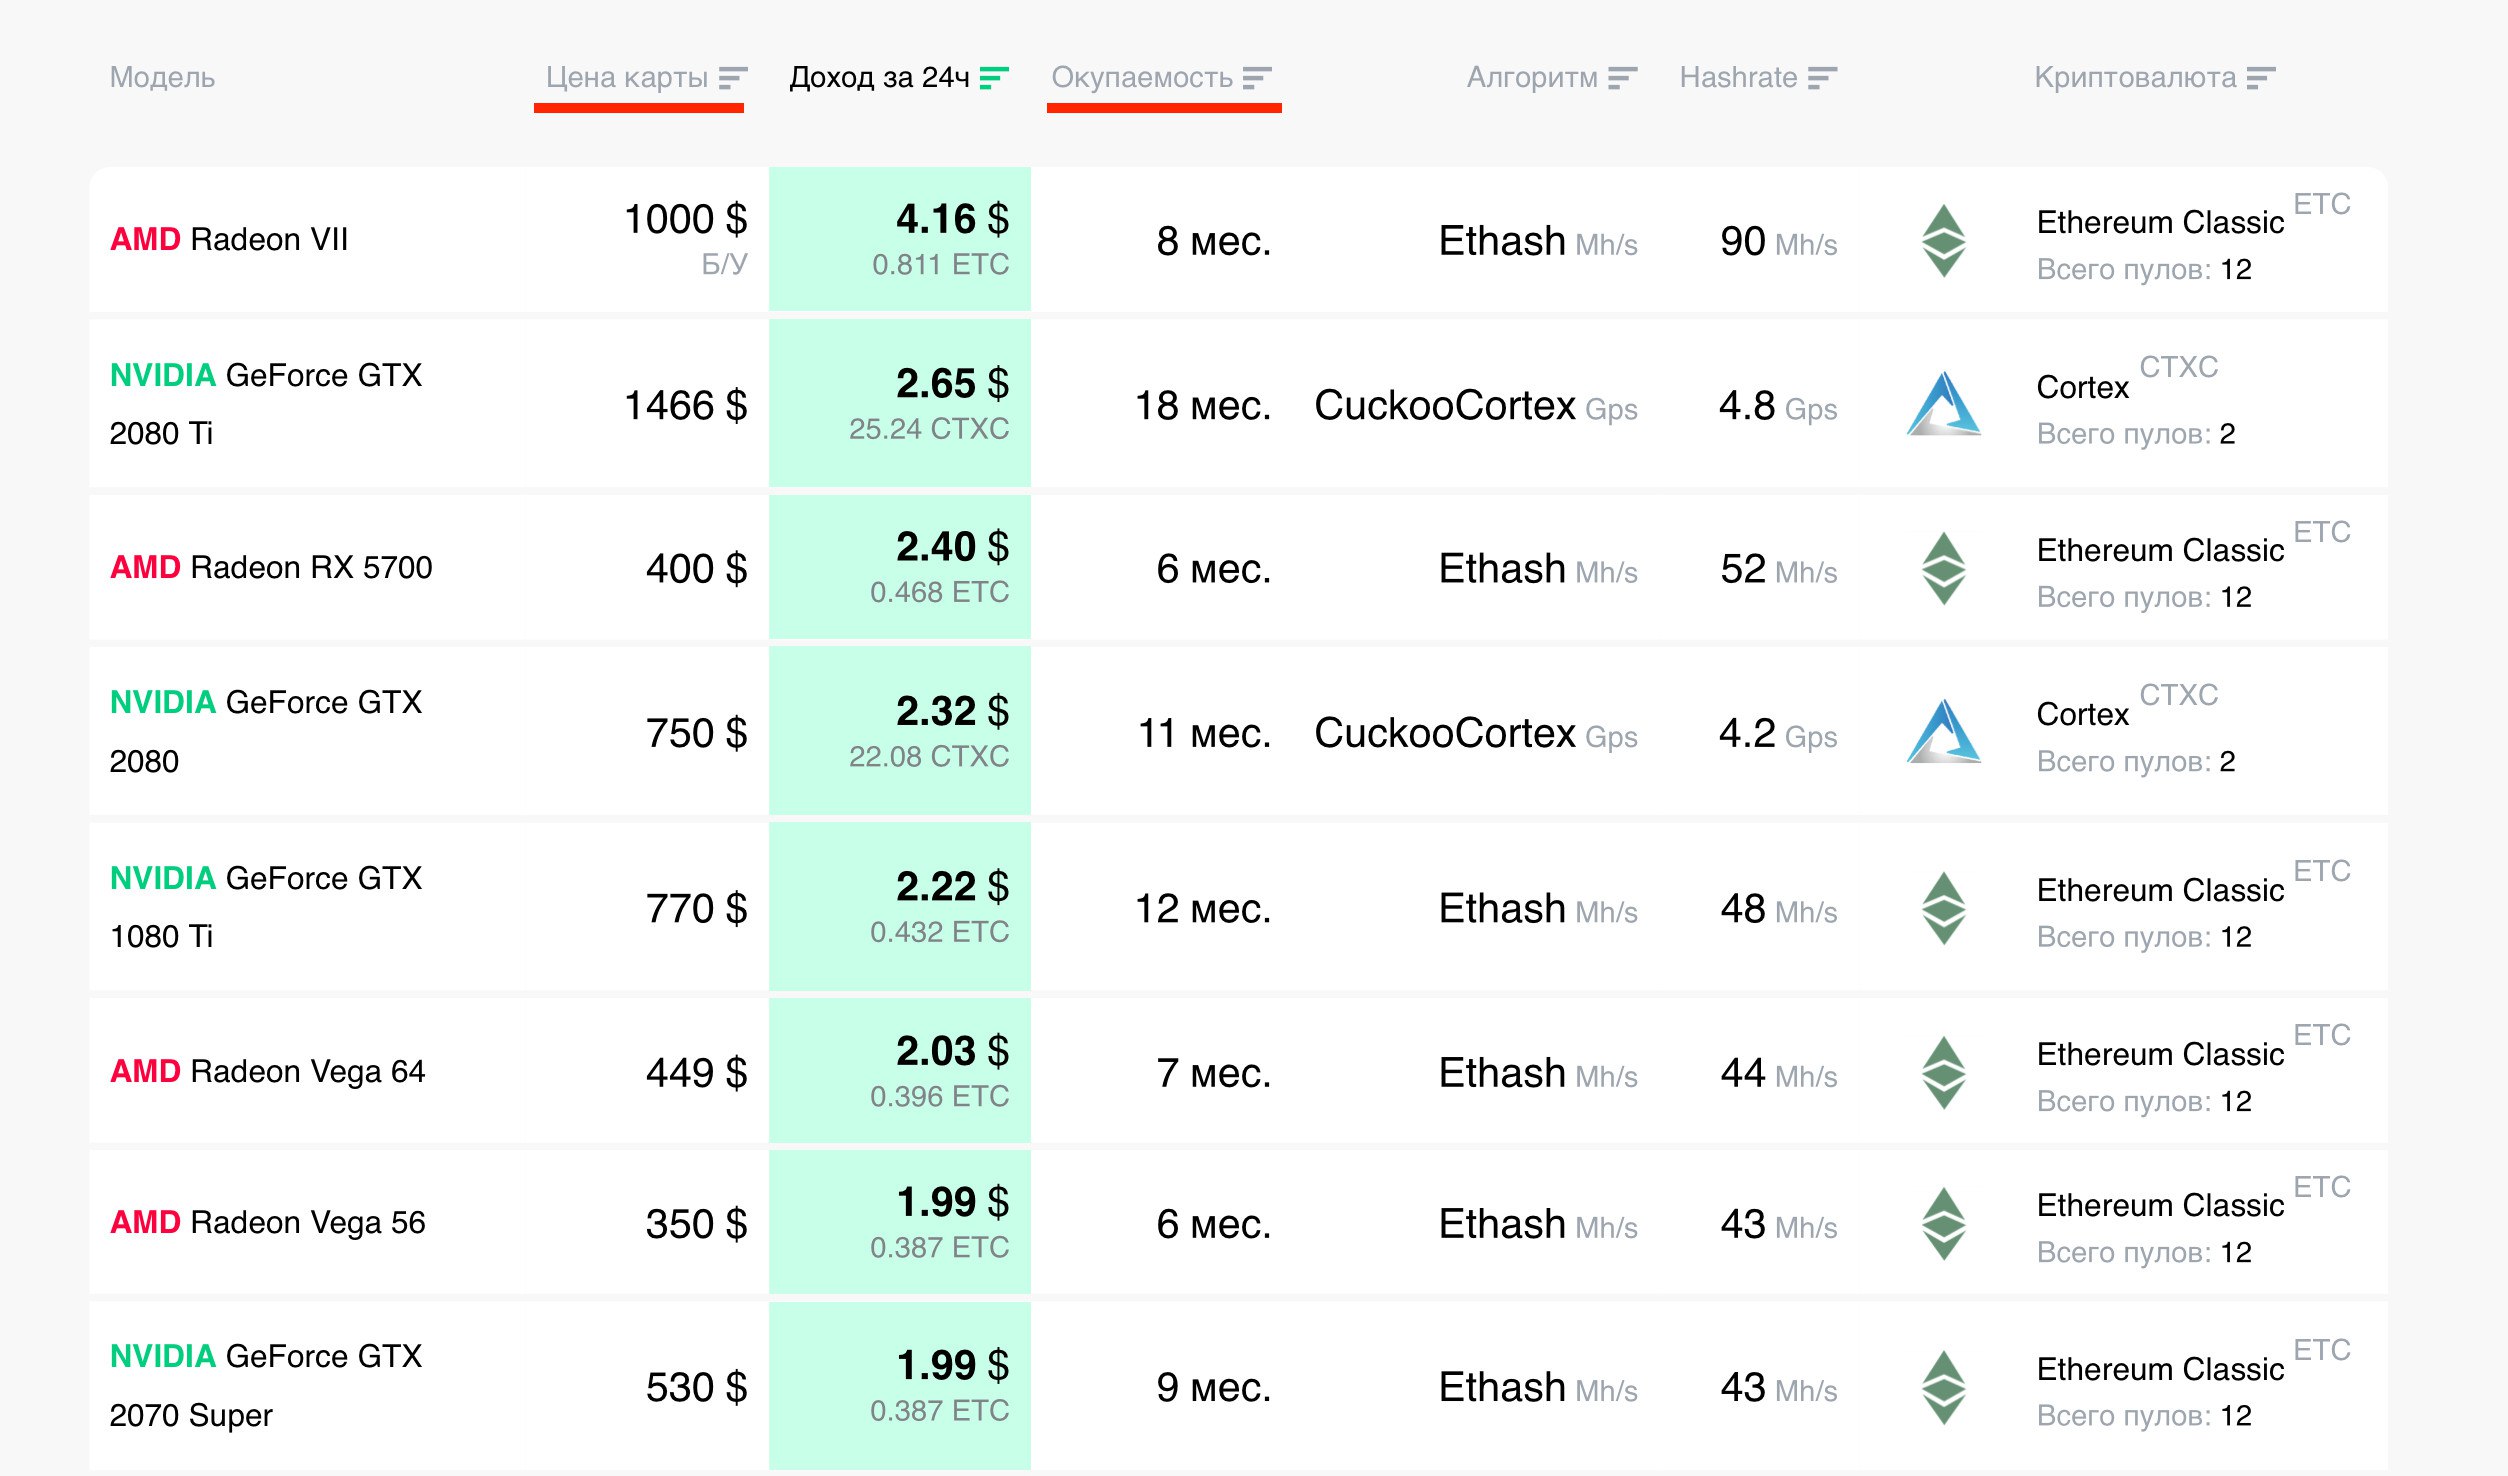Image resolution: width=2508 pixels, height=1476 pixels.
Task: Open AMD Radeon Vega 56 model
Action: tap(268, 1223)
